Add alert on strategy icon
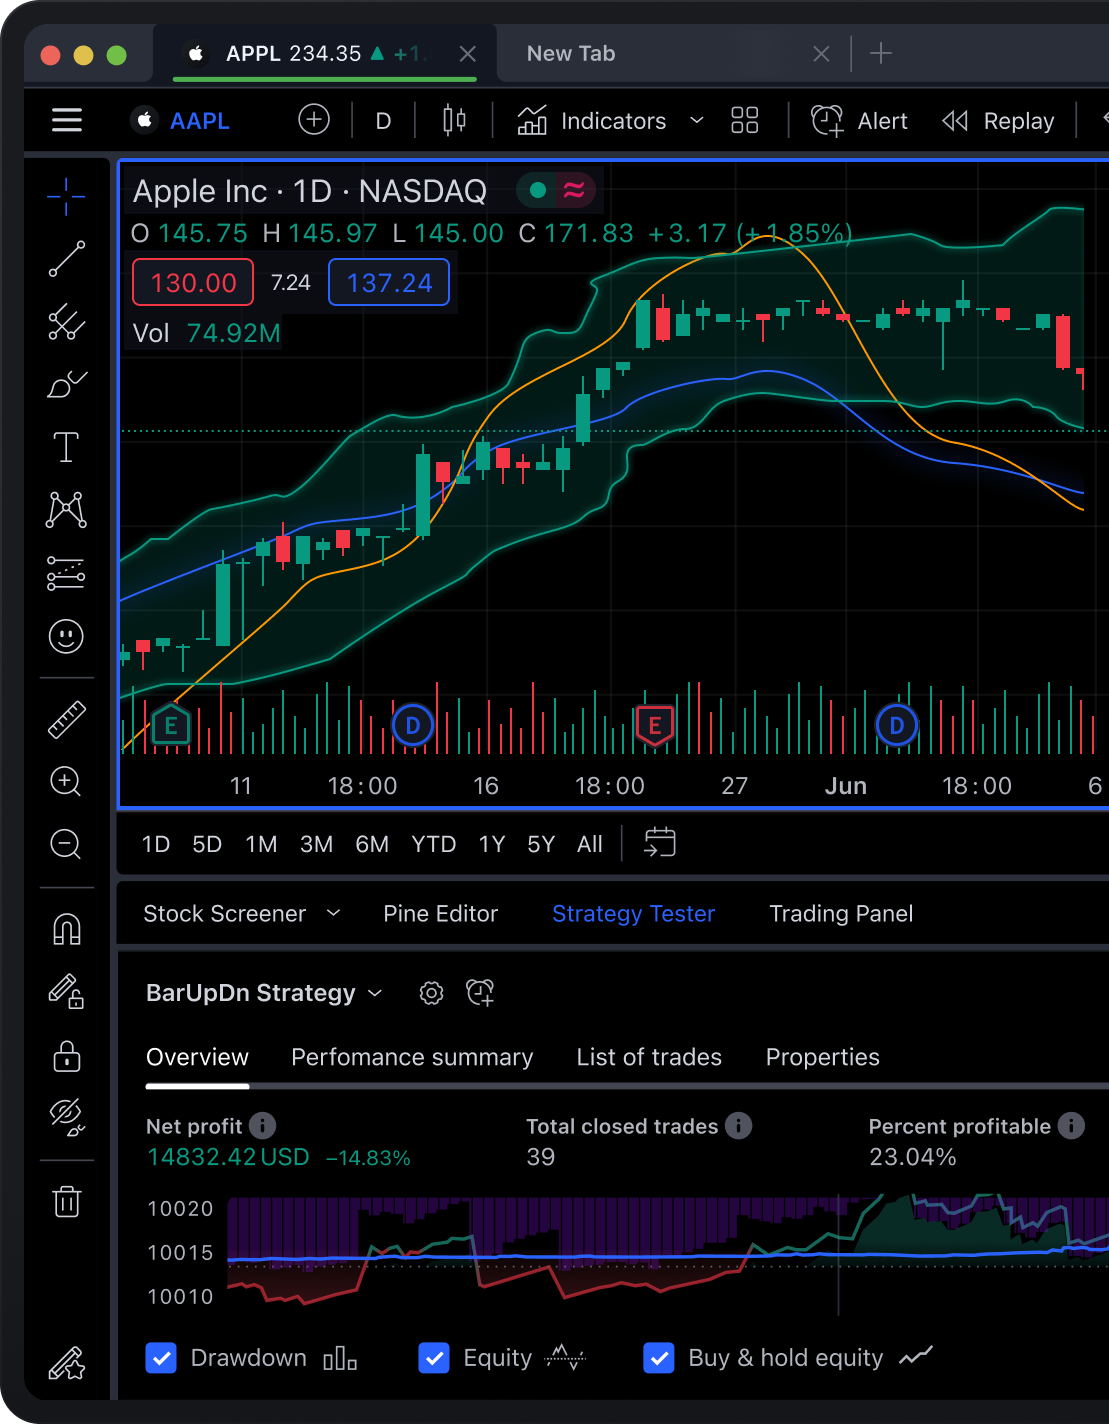The width and height of the screenshot is (1109, 1424). pyautogui.click(x=481, y=993)
